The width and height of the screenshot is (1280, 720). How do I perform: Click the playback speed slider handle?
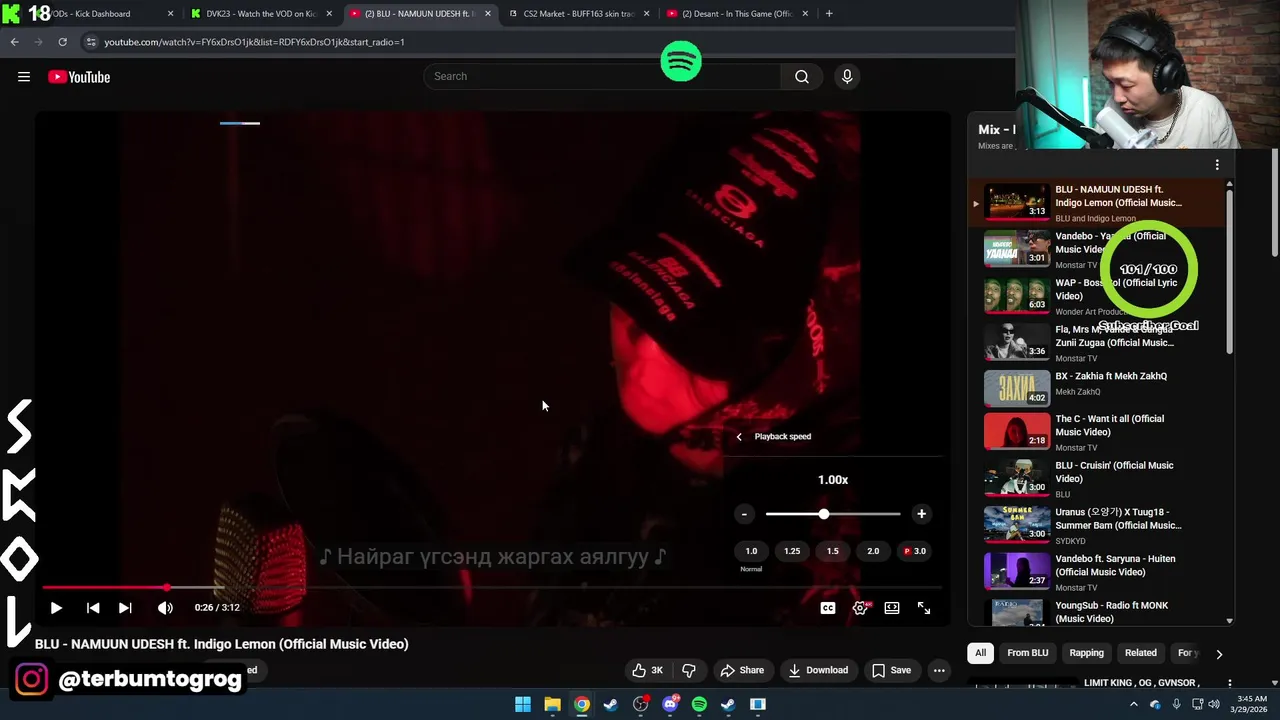824,514
